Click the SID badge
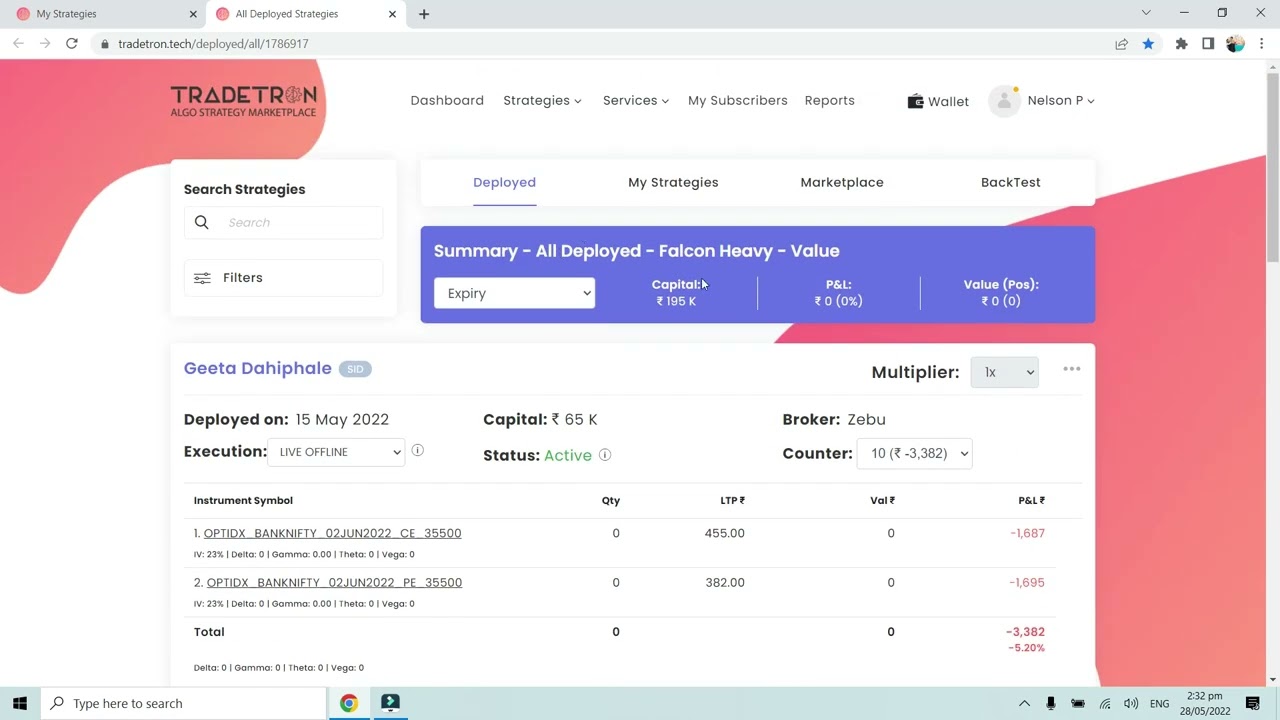 (x=355, y=369)
